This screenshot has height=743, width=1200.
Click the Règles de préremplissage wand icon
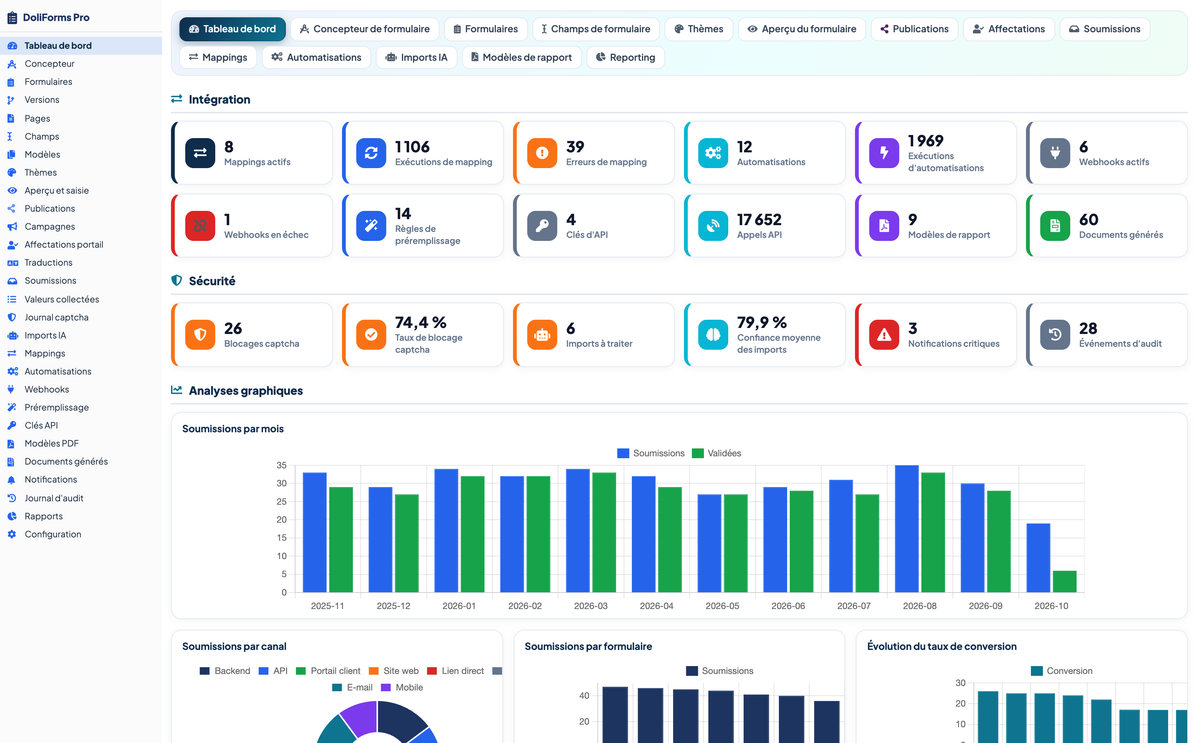tap(371, 226)
